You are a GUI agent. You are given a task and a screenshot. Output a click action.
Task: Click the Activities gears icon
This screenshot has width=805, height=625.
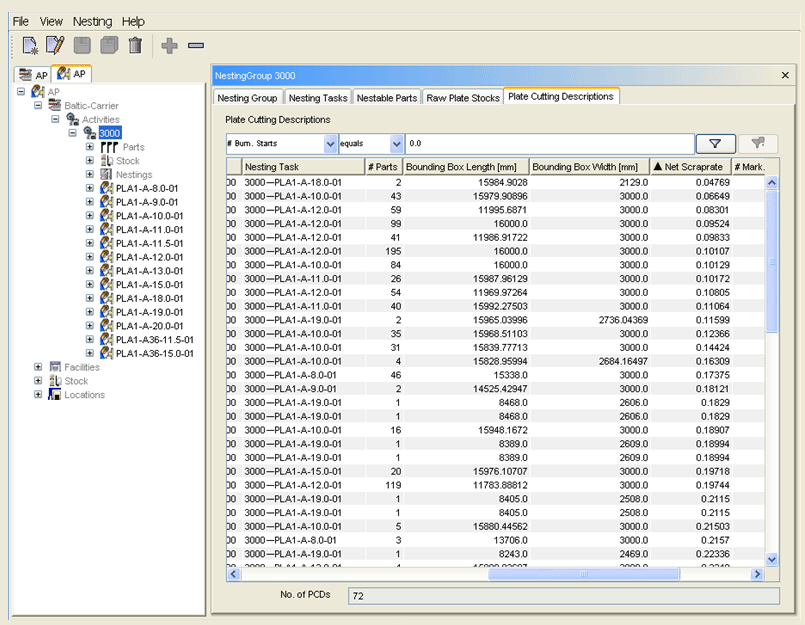(72, 119)
